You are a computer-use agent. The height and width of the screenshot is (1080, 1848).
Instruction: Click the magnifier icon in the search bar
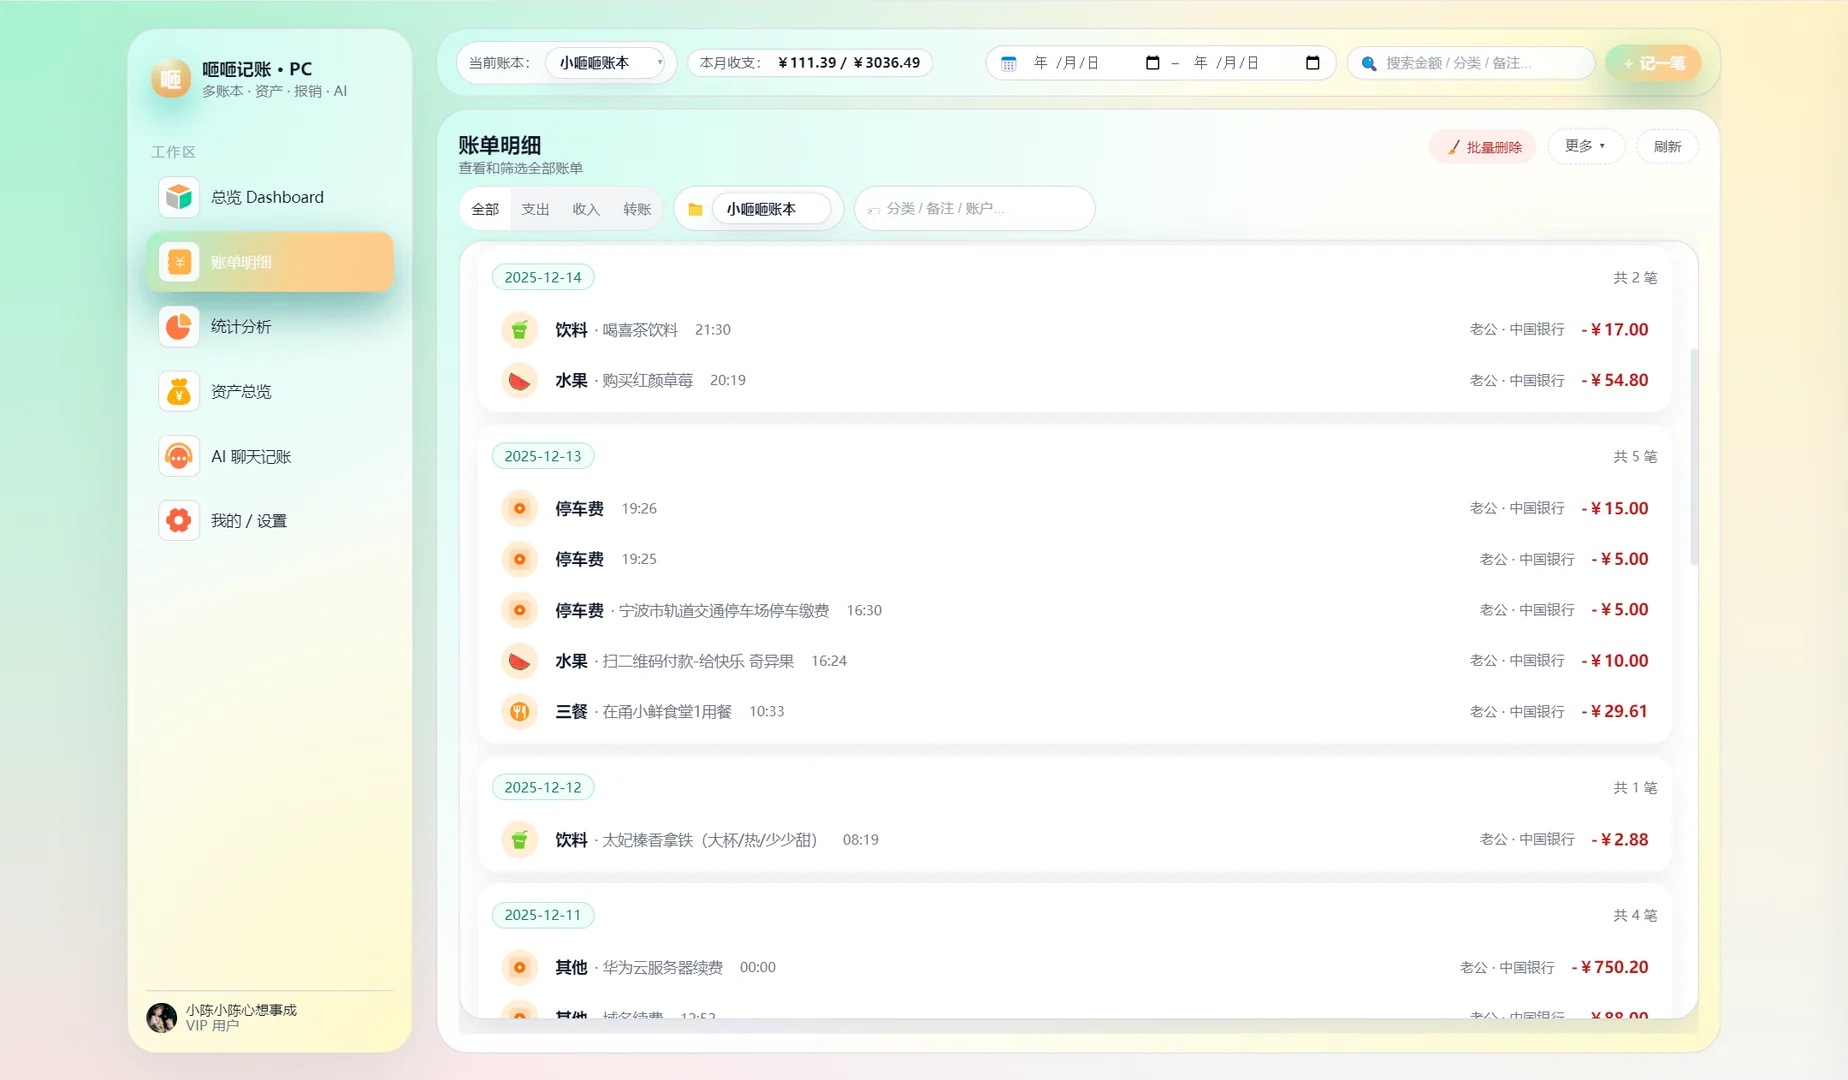coord(1367,62)
